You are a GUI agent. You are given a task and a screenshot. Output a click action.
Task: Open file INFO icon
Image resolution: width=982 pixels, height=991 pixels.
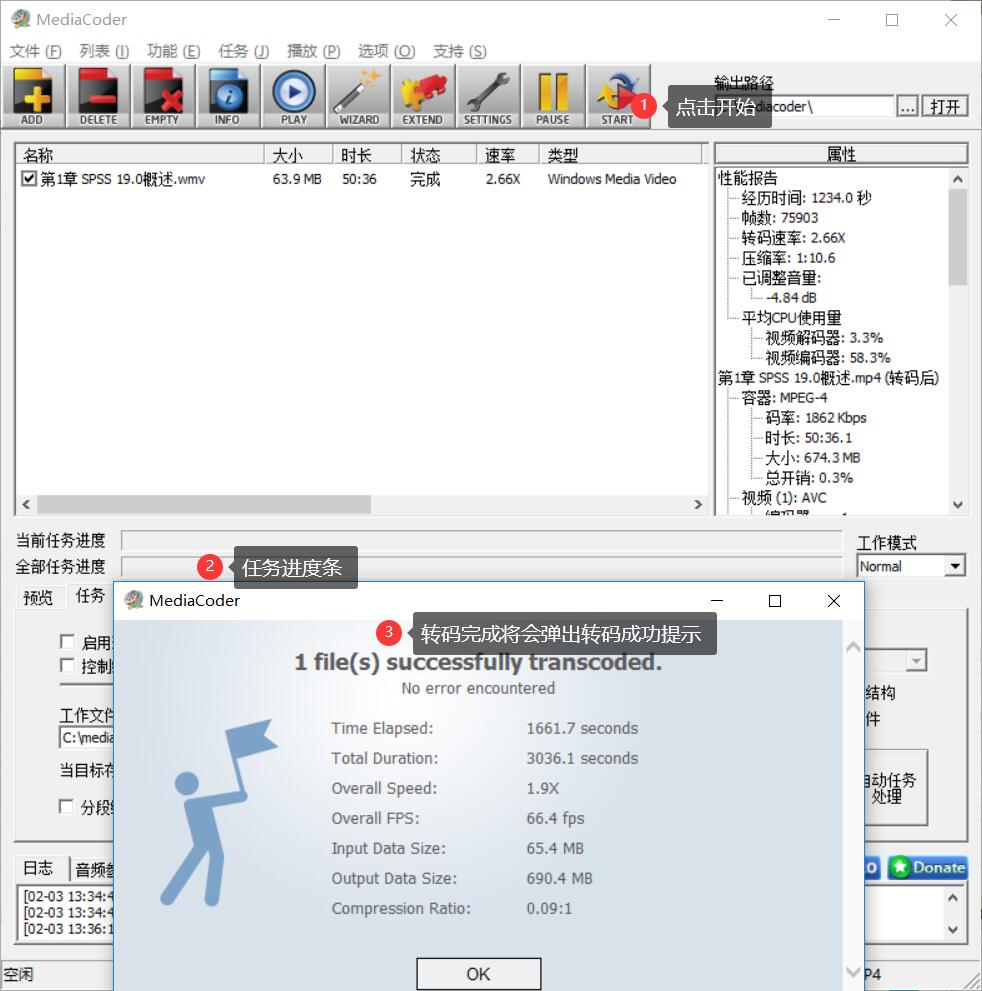click(227, 96)
